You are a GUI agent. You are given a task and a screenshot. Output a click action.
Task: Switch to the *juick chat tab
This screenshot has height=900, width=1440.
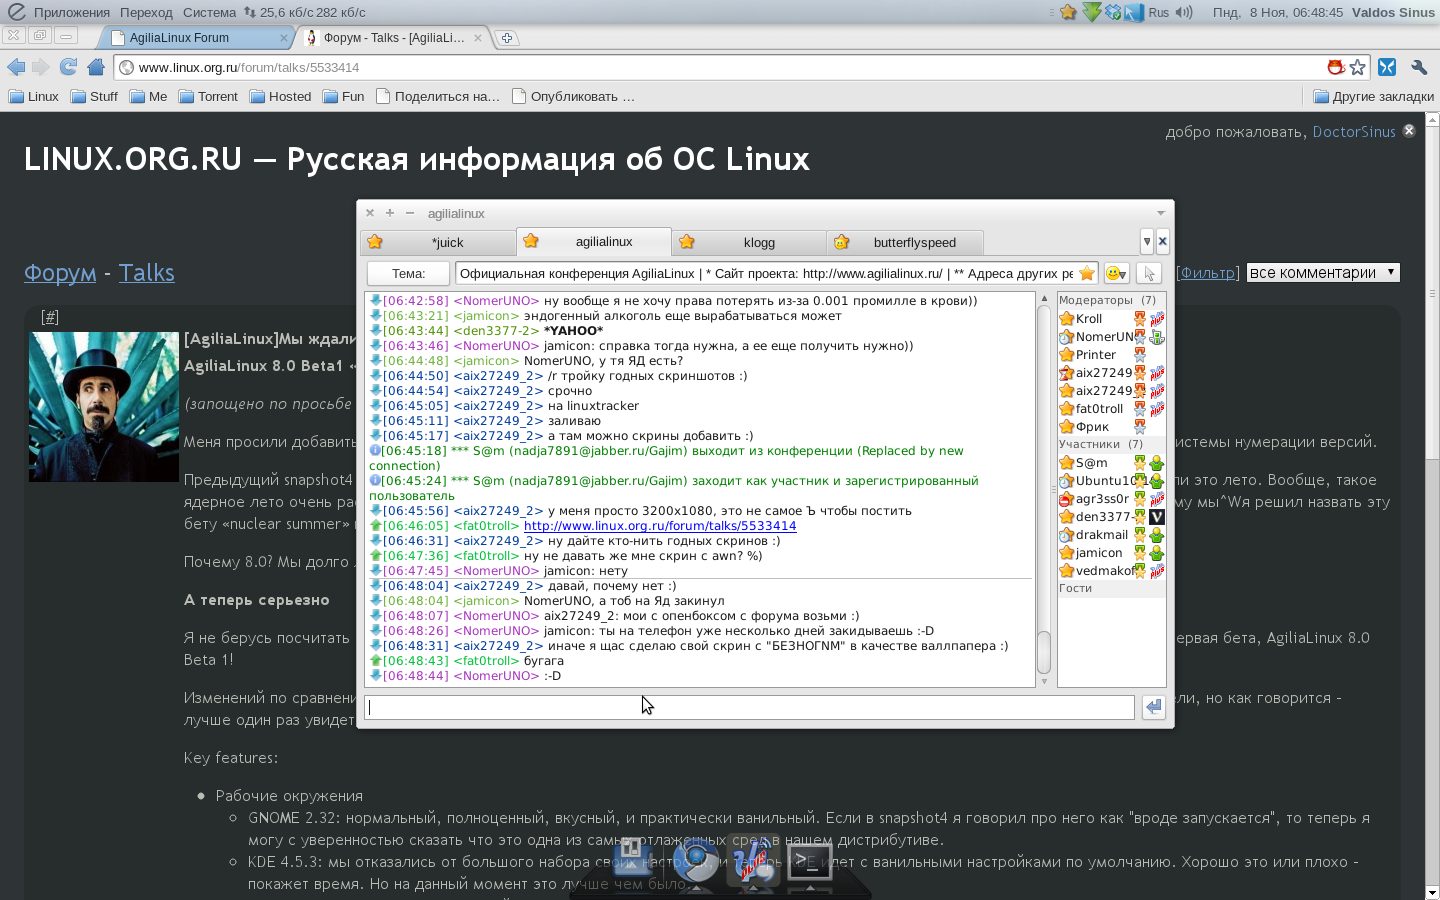[x=438, y=242]
